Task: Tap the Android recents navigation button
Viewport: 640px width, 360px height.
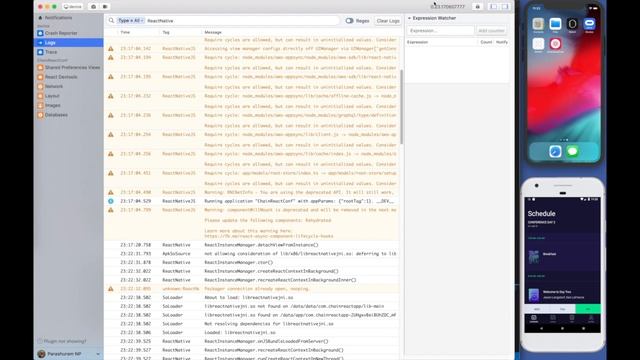Action: (x=583, y=328)
